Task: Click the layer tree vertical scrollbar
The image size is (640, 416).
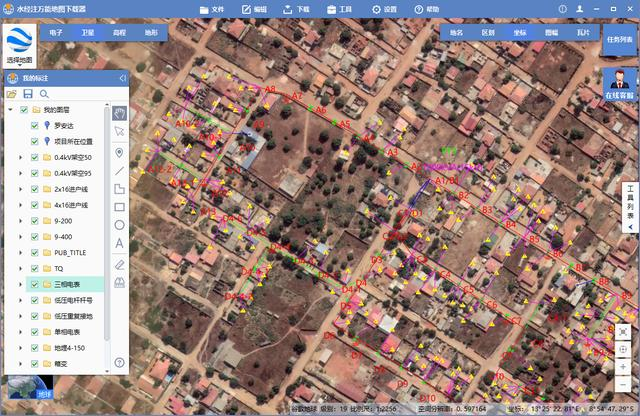Action: pos(107,224)
